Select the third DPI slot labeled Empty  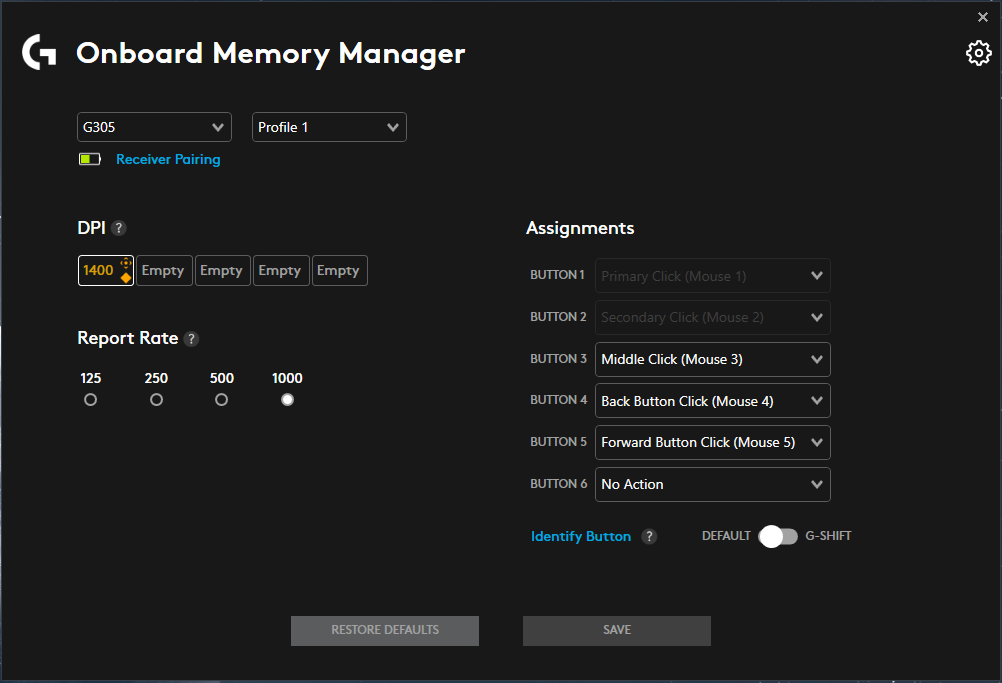(222, 270)
